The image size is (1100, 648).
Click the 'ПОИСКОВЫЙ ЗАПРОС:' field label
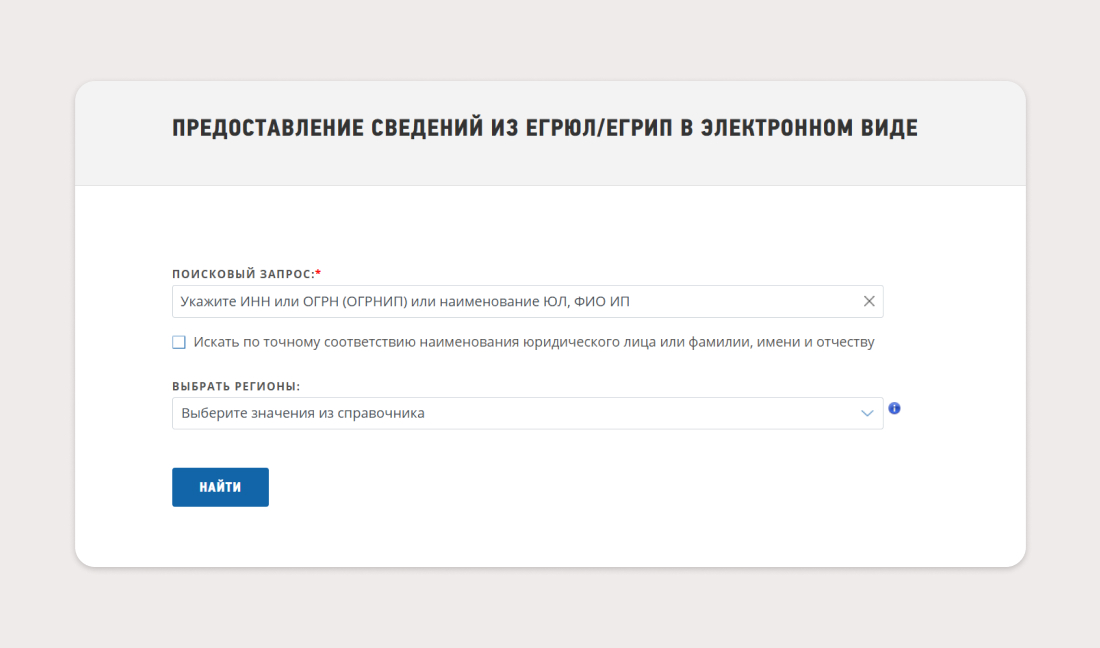[x=246, y=274]
